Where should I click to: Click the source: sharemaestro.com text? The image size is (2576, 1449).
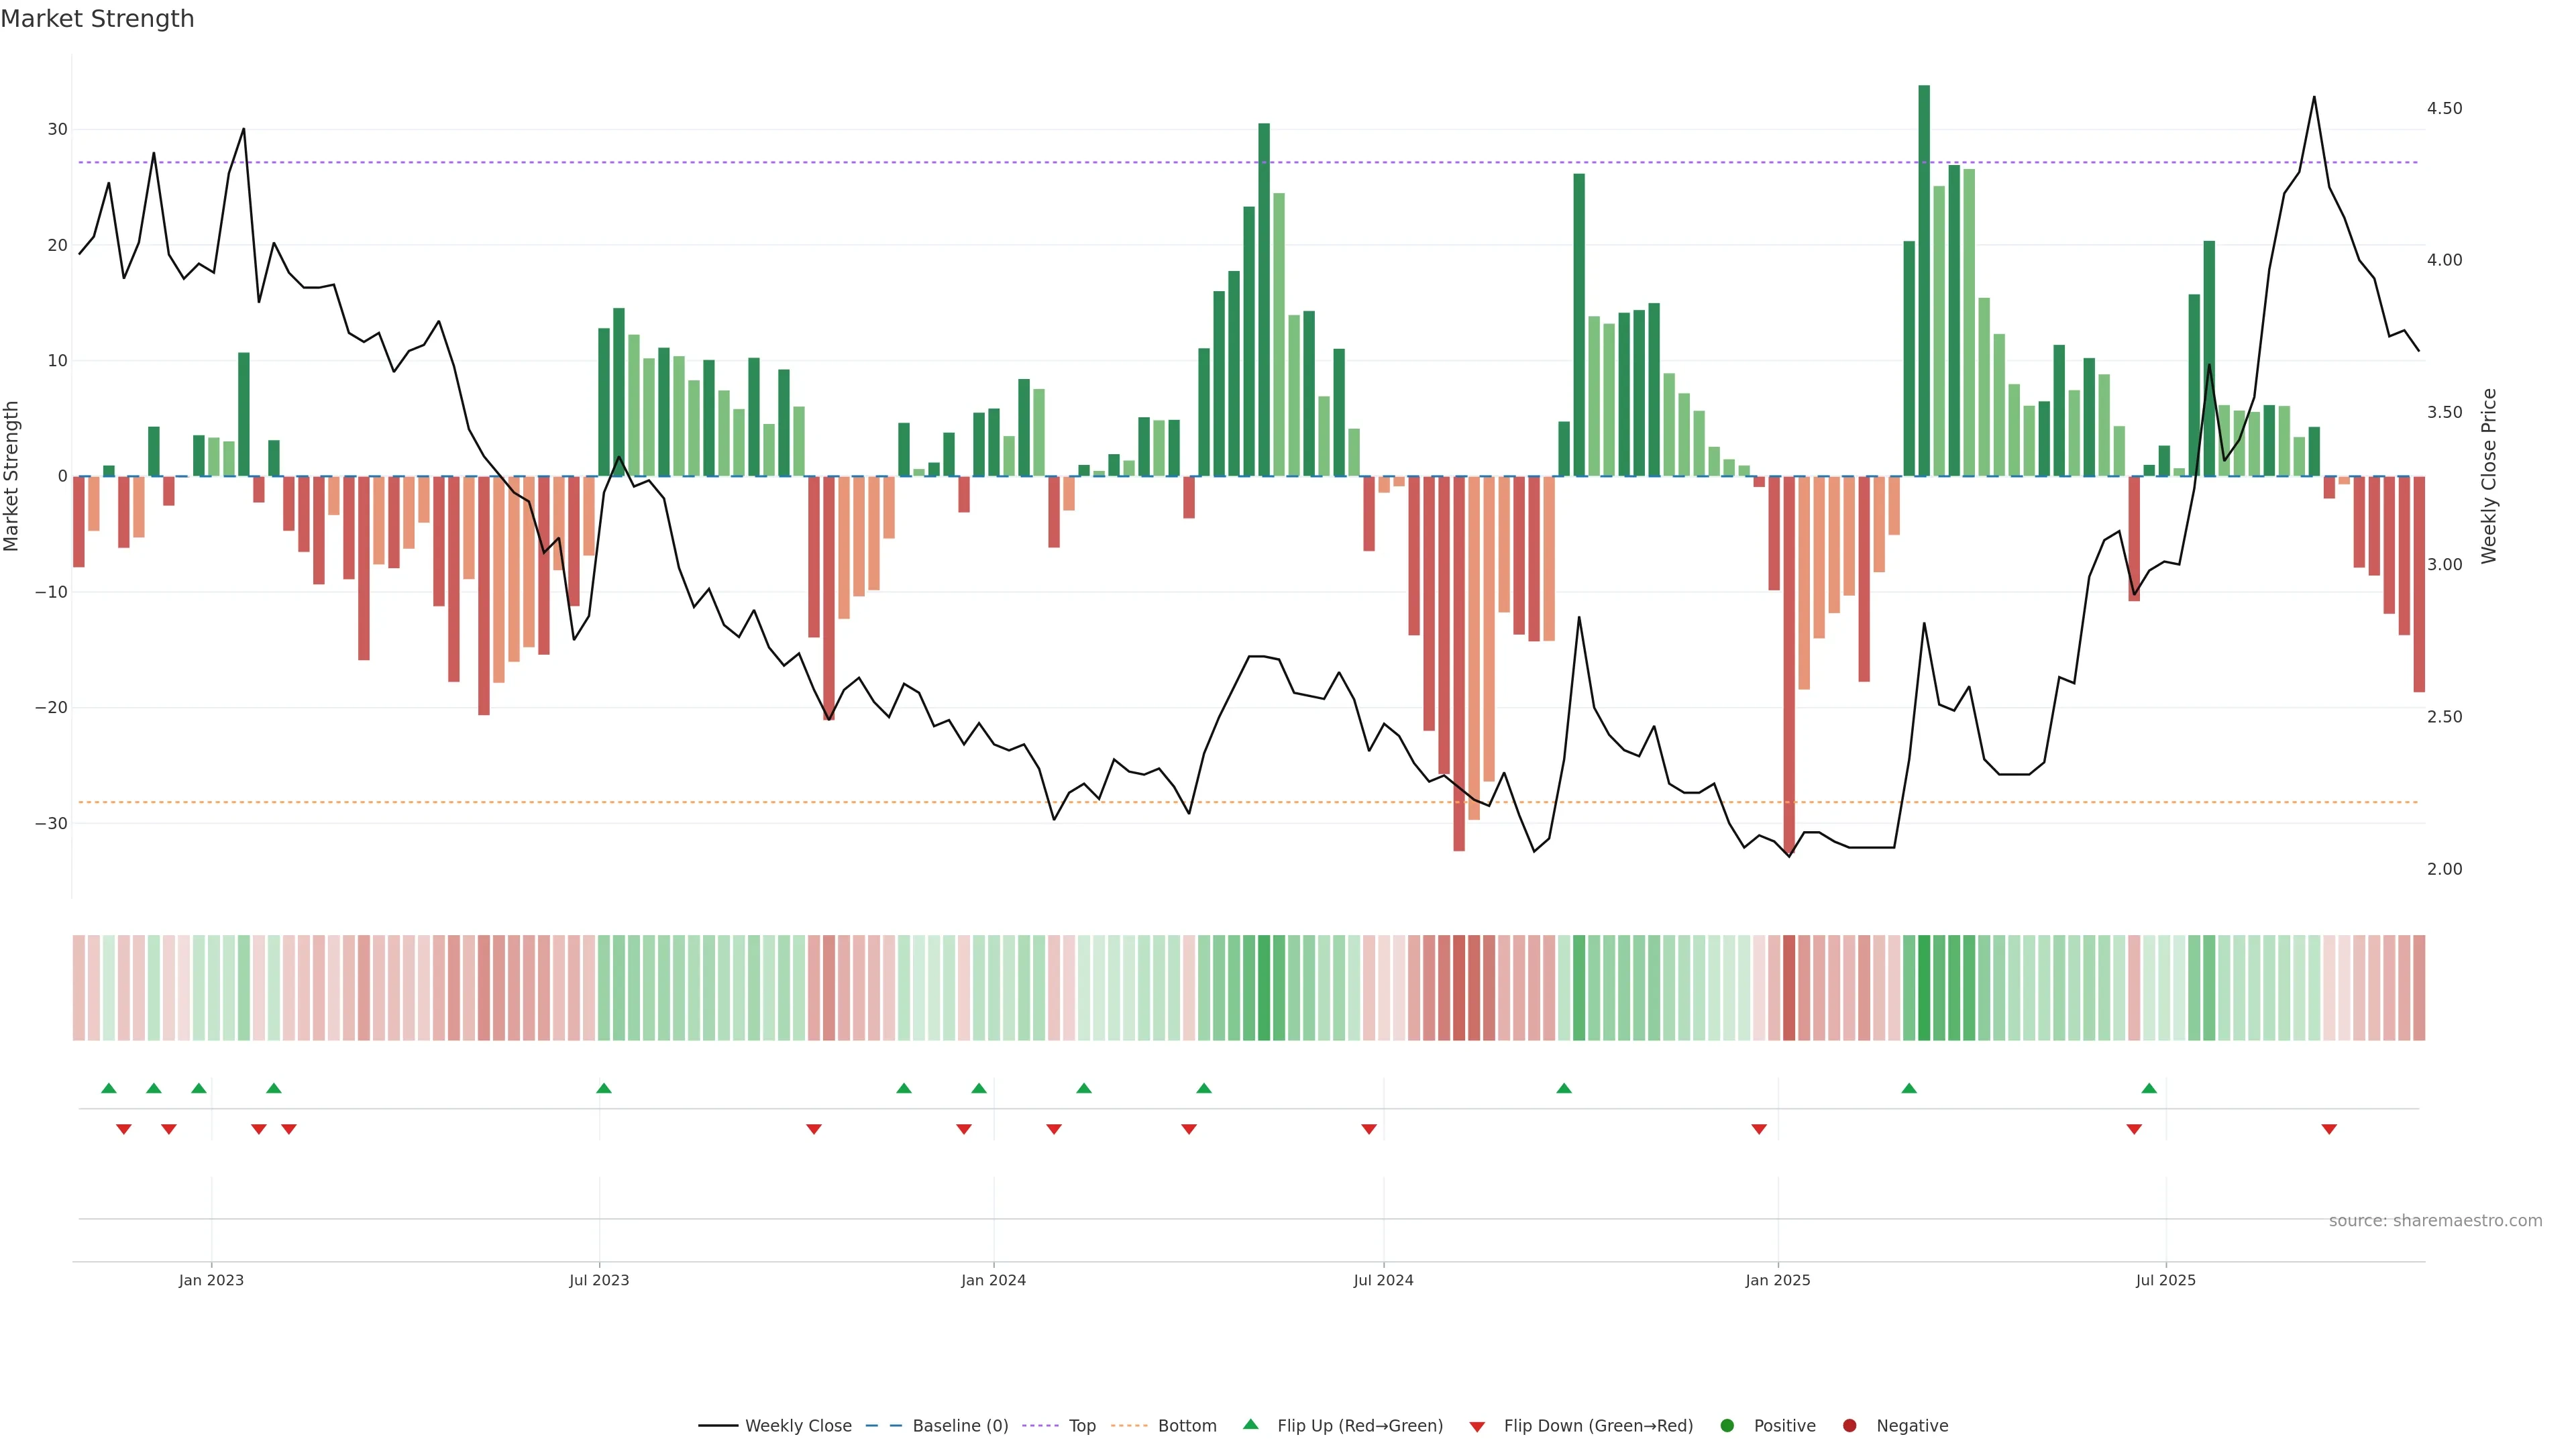2435,1221
